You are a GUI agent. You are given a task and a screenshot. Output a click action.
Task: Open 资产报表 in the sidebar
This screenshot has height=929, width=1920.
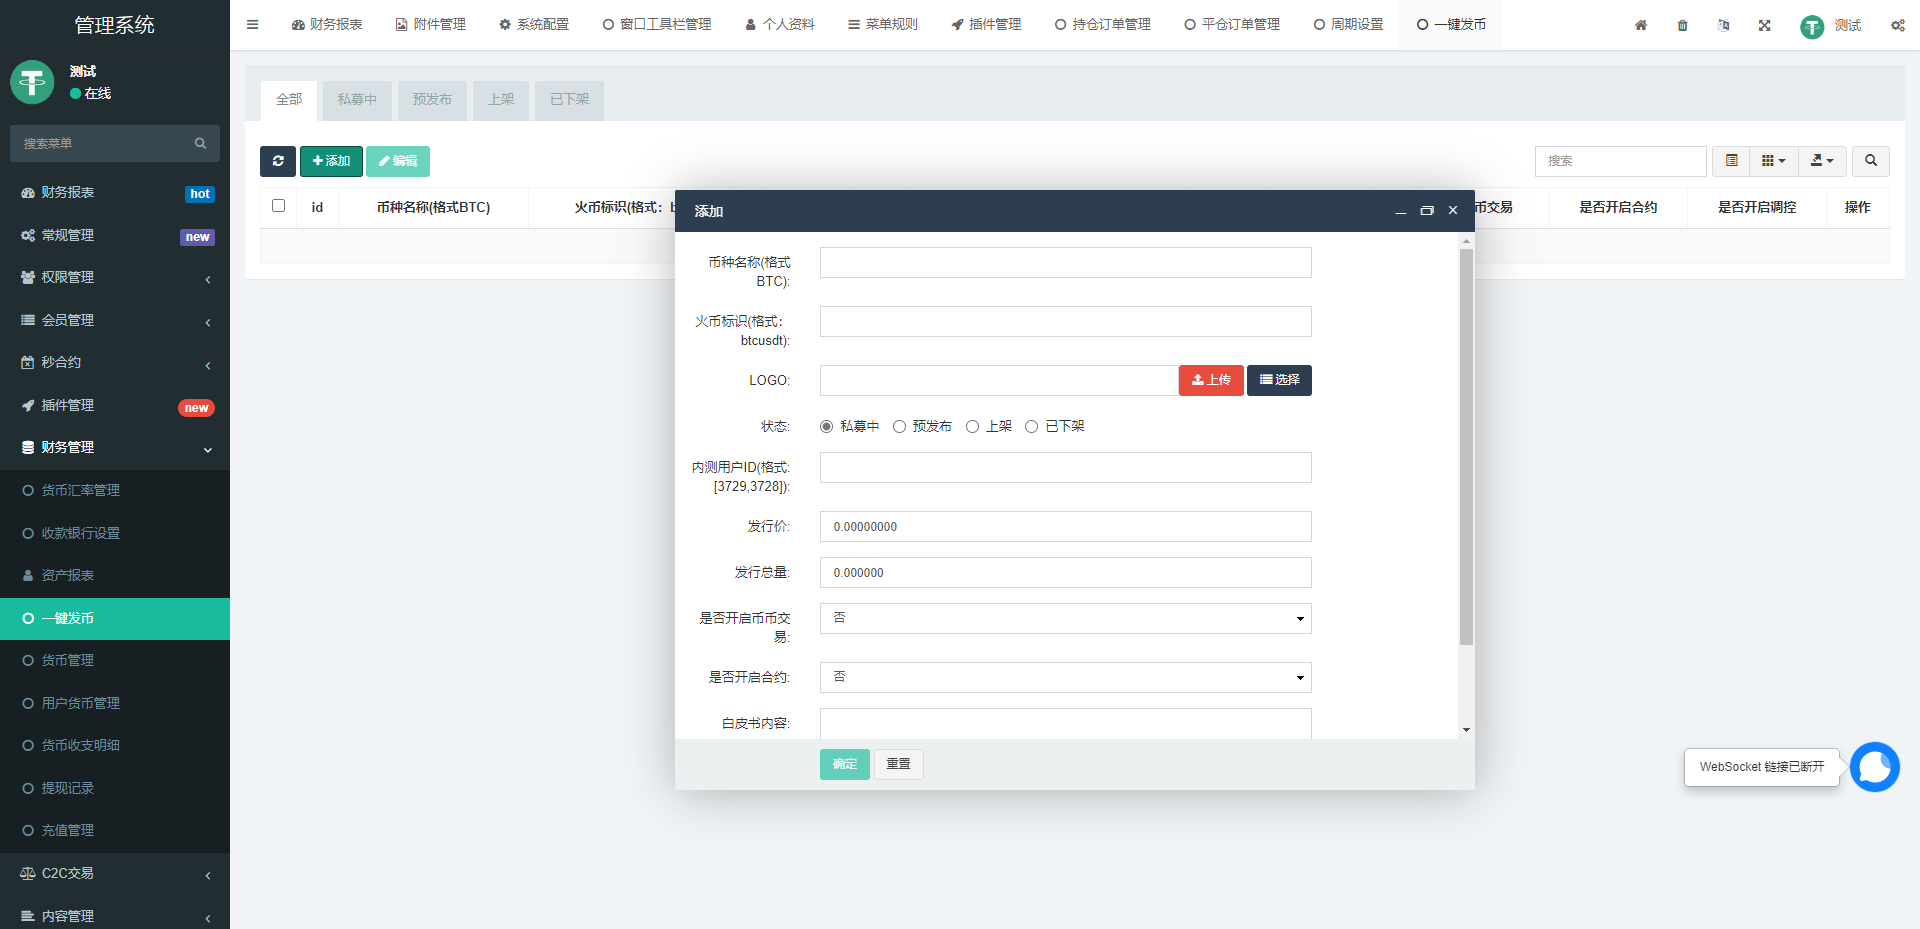pos(115,575)
